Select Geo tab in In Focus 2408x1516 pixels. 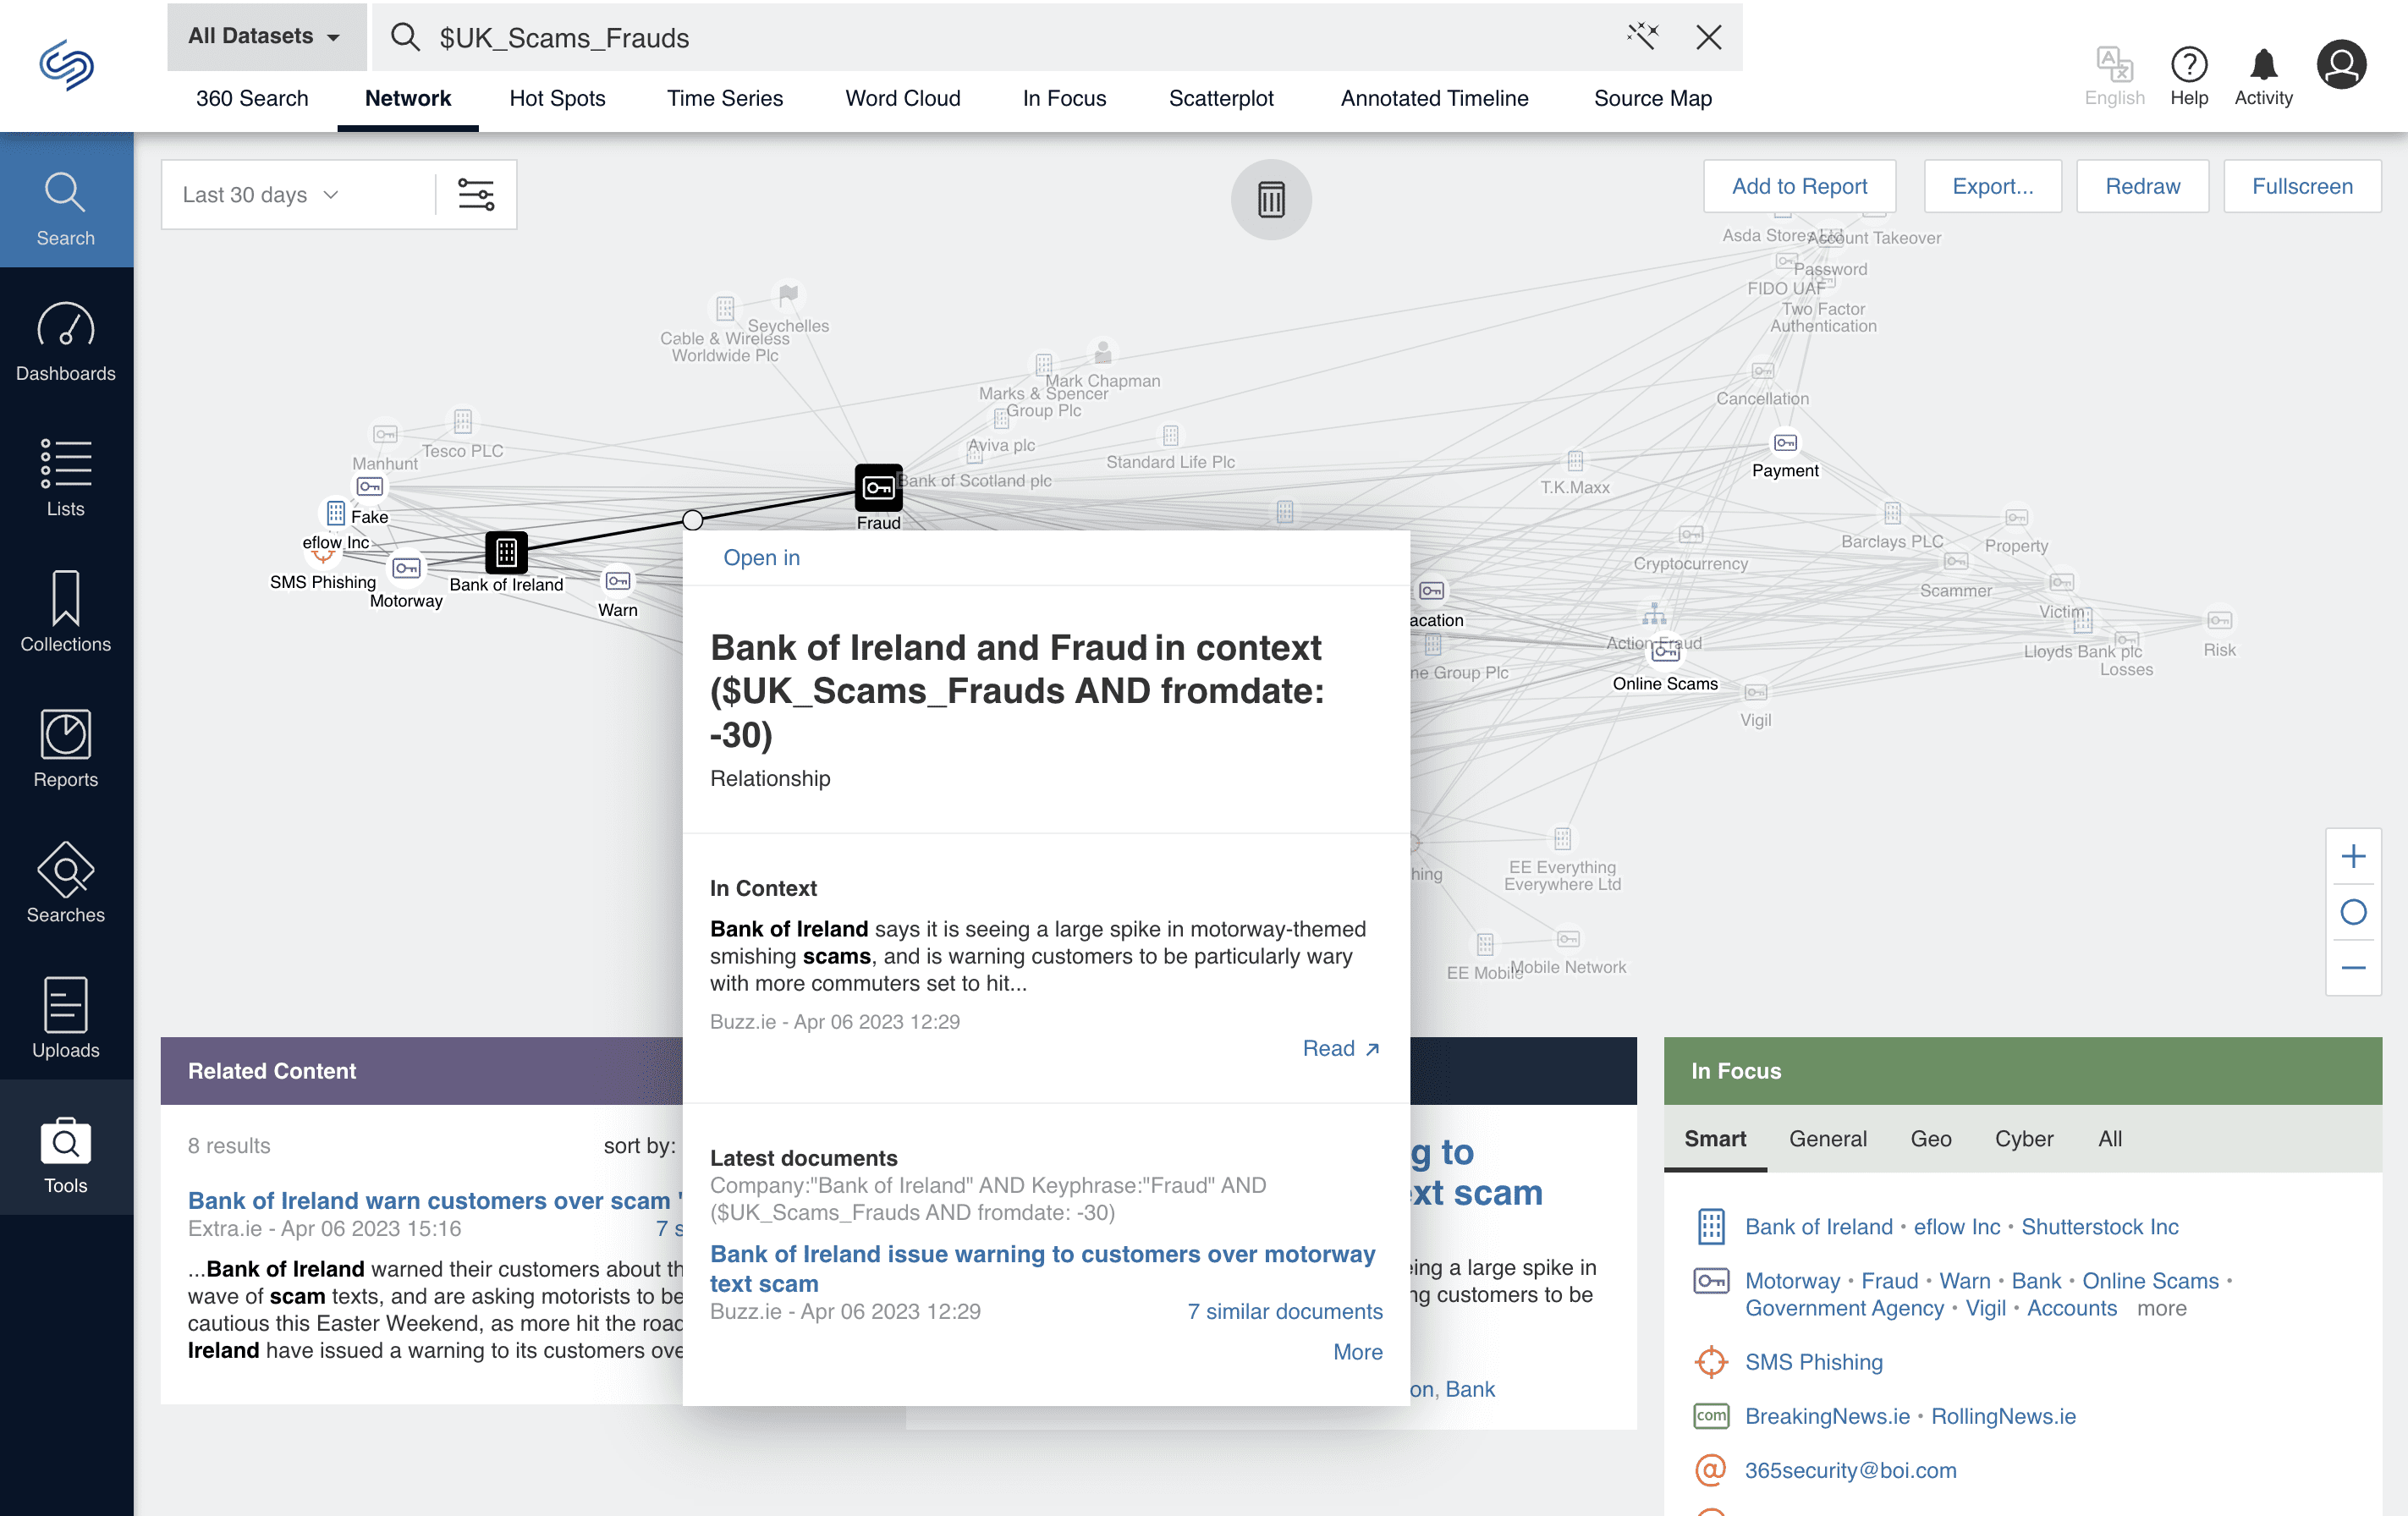(x=1930, y=1139)
